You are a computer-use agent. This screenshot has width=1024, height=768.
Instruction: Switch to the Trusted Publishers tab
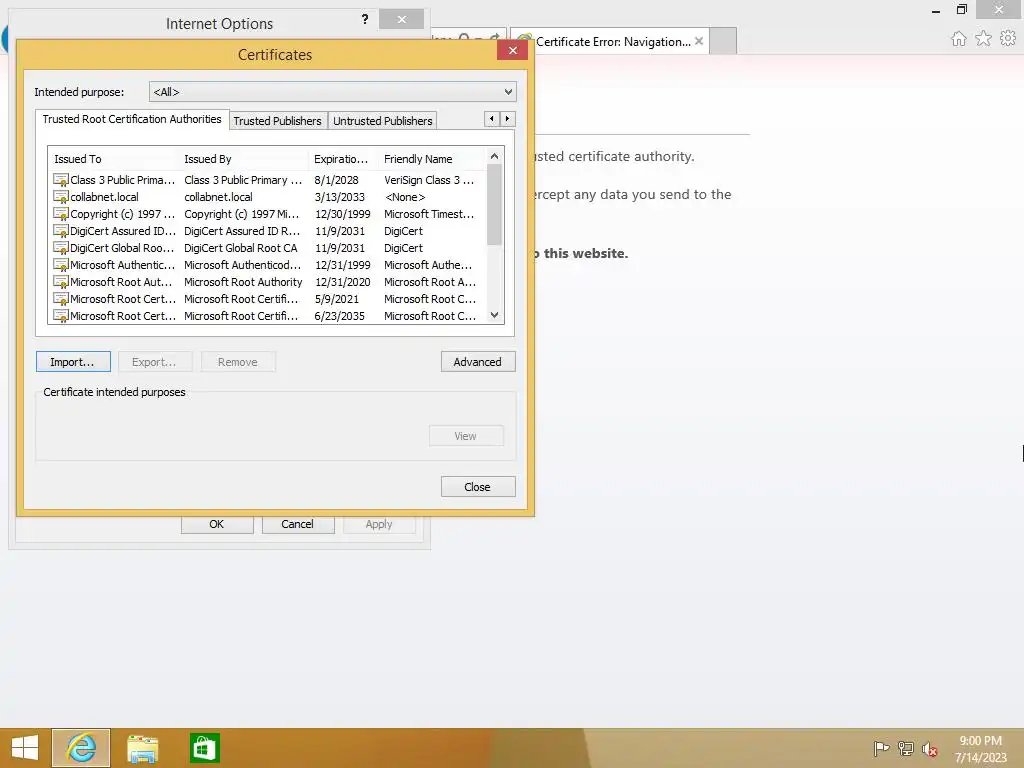coord(278,121)
